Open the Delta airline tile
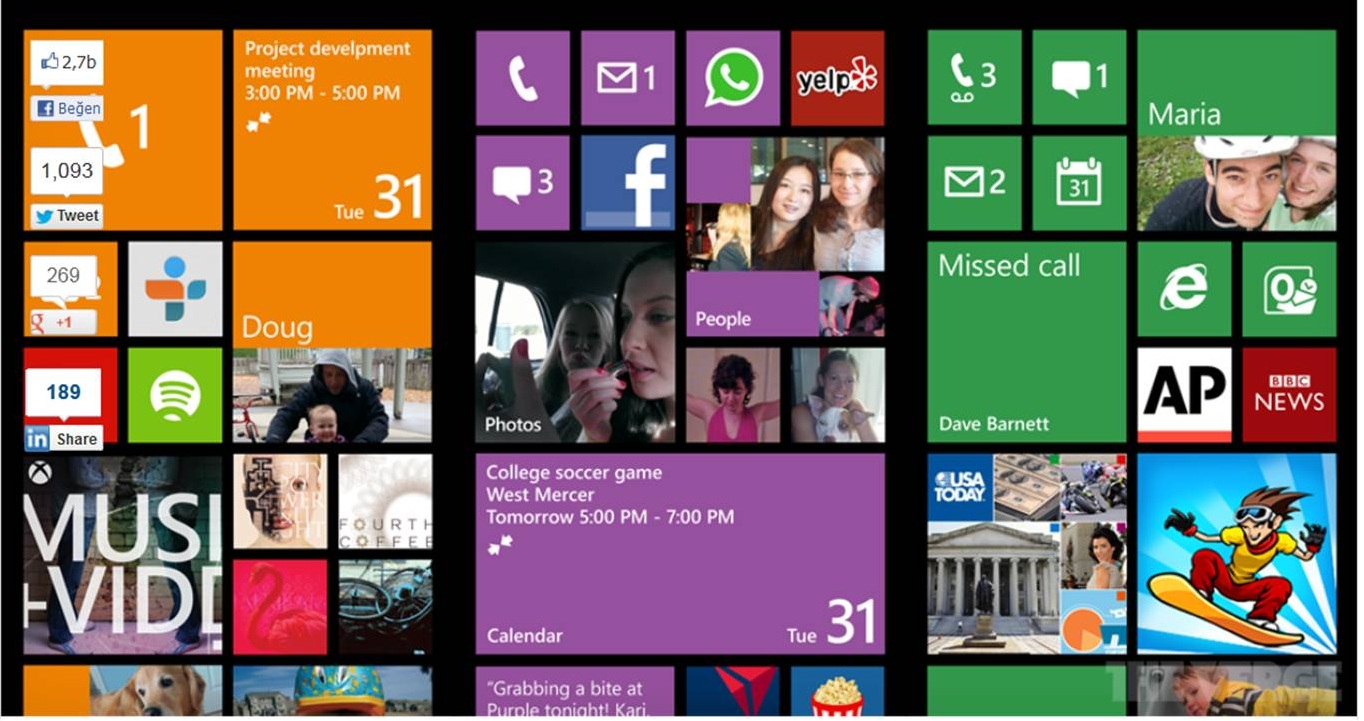Image resolution: width=1364 pixels, height=721 pixels. pyautogui.click(x=733, y=692)
